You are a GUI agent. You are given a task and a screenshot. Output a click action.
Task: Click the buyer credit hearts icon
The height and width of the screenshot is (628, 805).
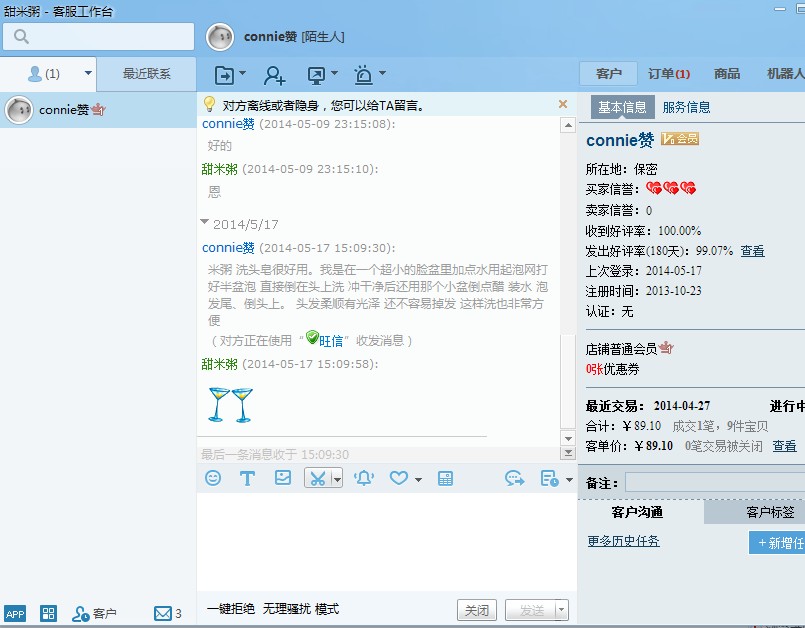pyautogui.click(x=671, y=188)
